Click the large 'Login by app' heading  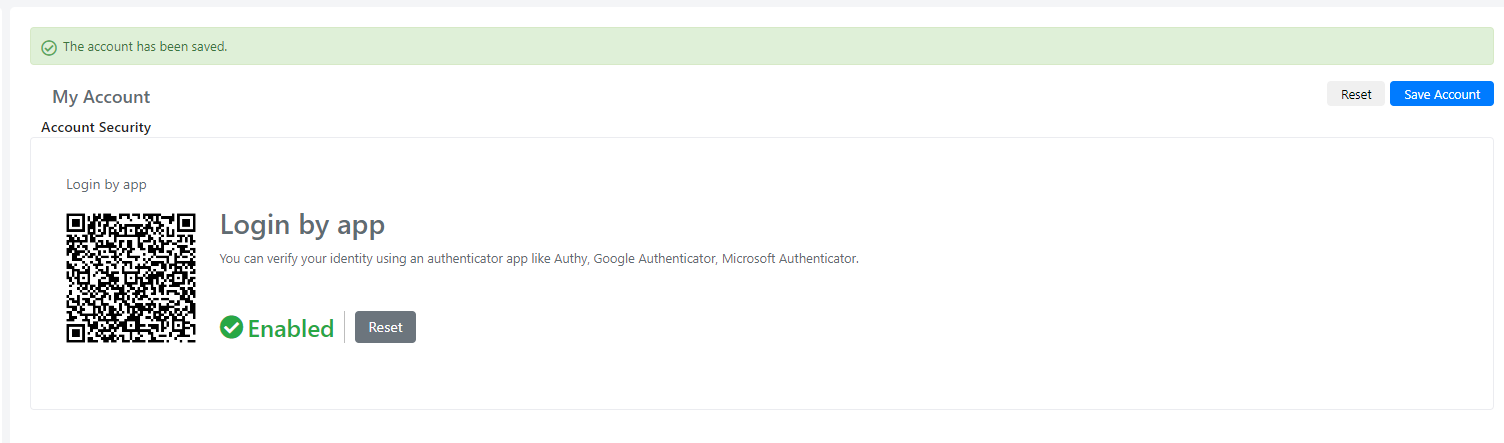(302, 224)
